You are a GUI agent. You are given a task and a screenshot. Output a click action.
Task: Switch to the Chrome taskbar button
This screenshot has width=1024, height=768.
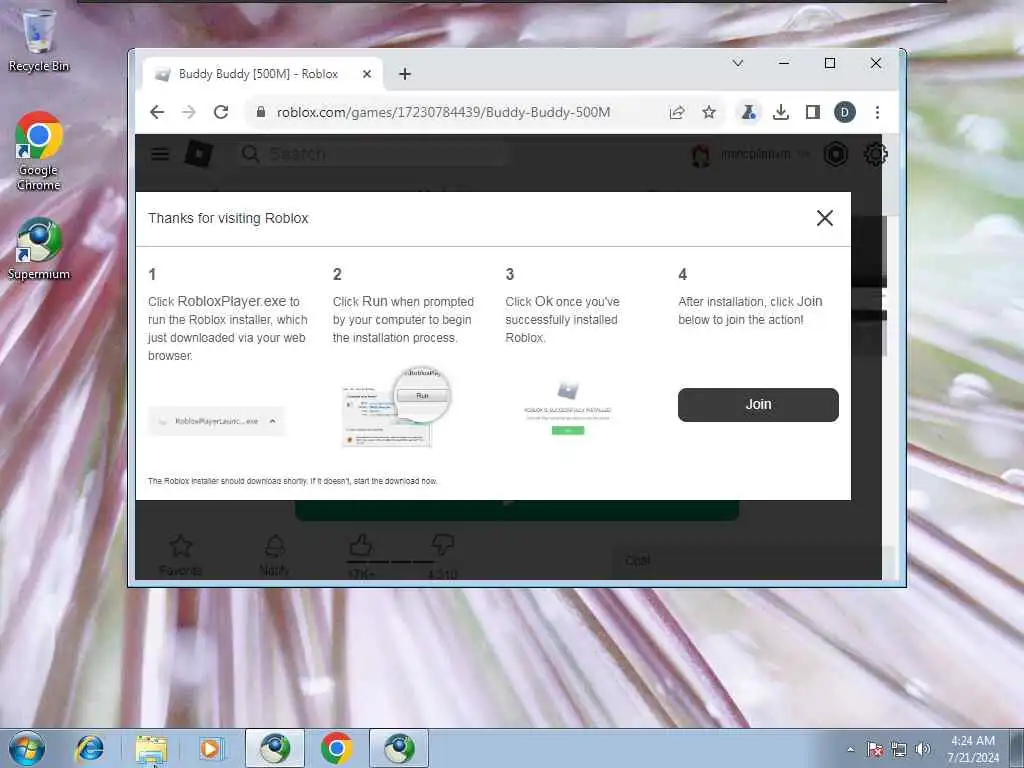(336, 748)
